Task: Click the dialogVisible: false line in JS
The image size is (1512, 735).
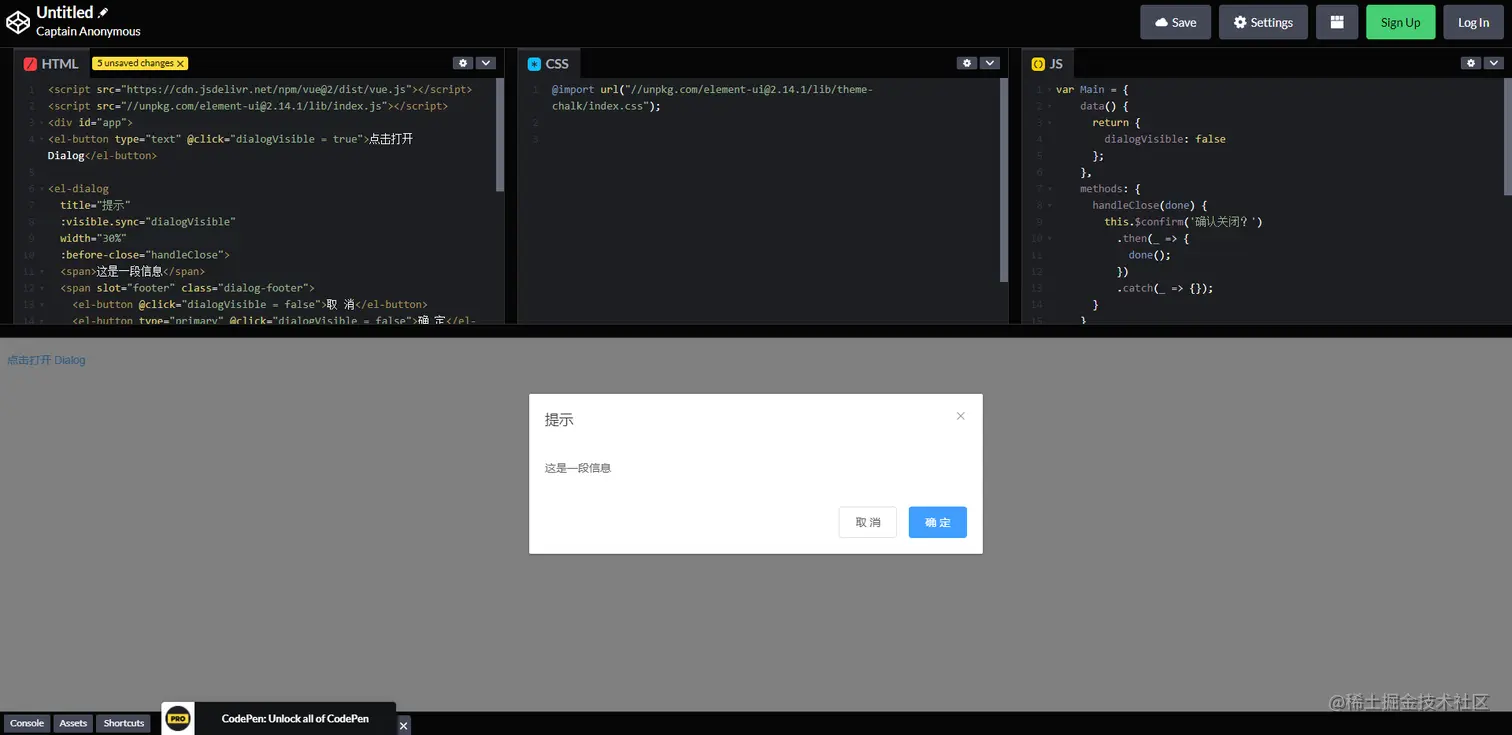Action: click(1165, 139)
